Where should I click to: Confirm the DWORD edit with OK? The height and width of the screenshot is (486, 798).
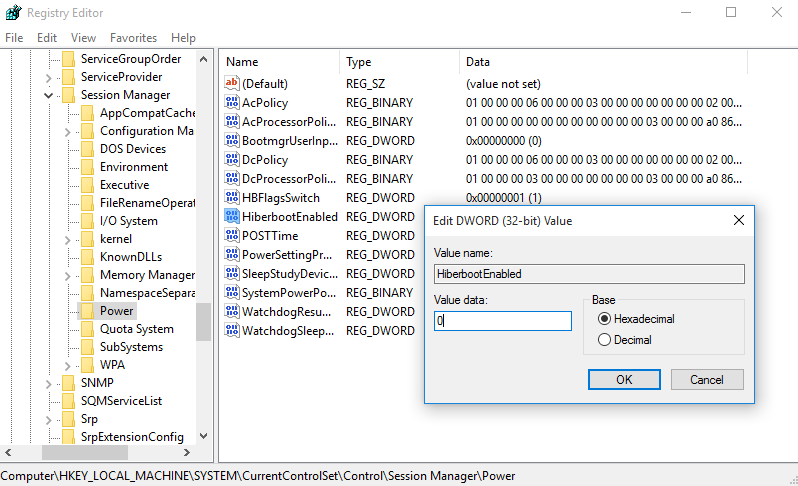pyautogui.click(x=624, y=380)
